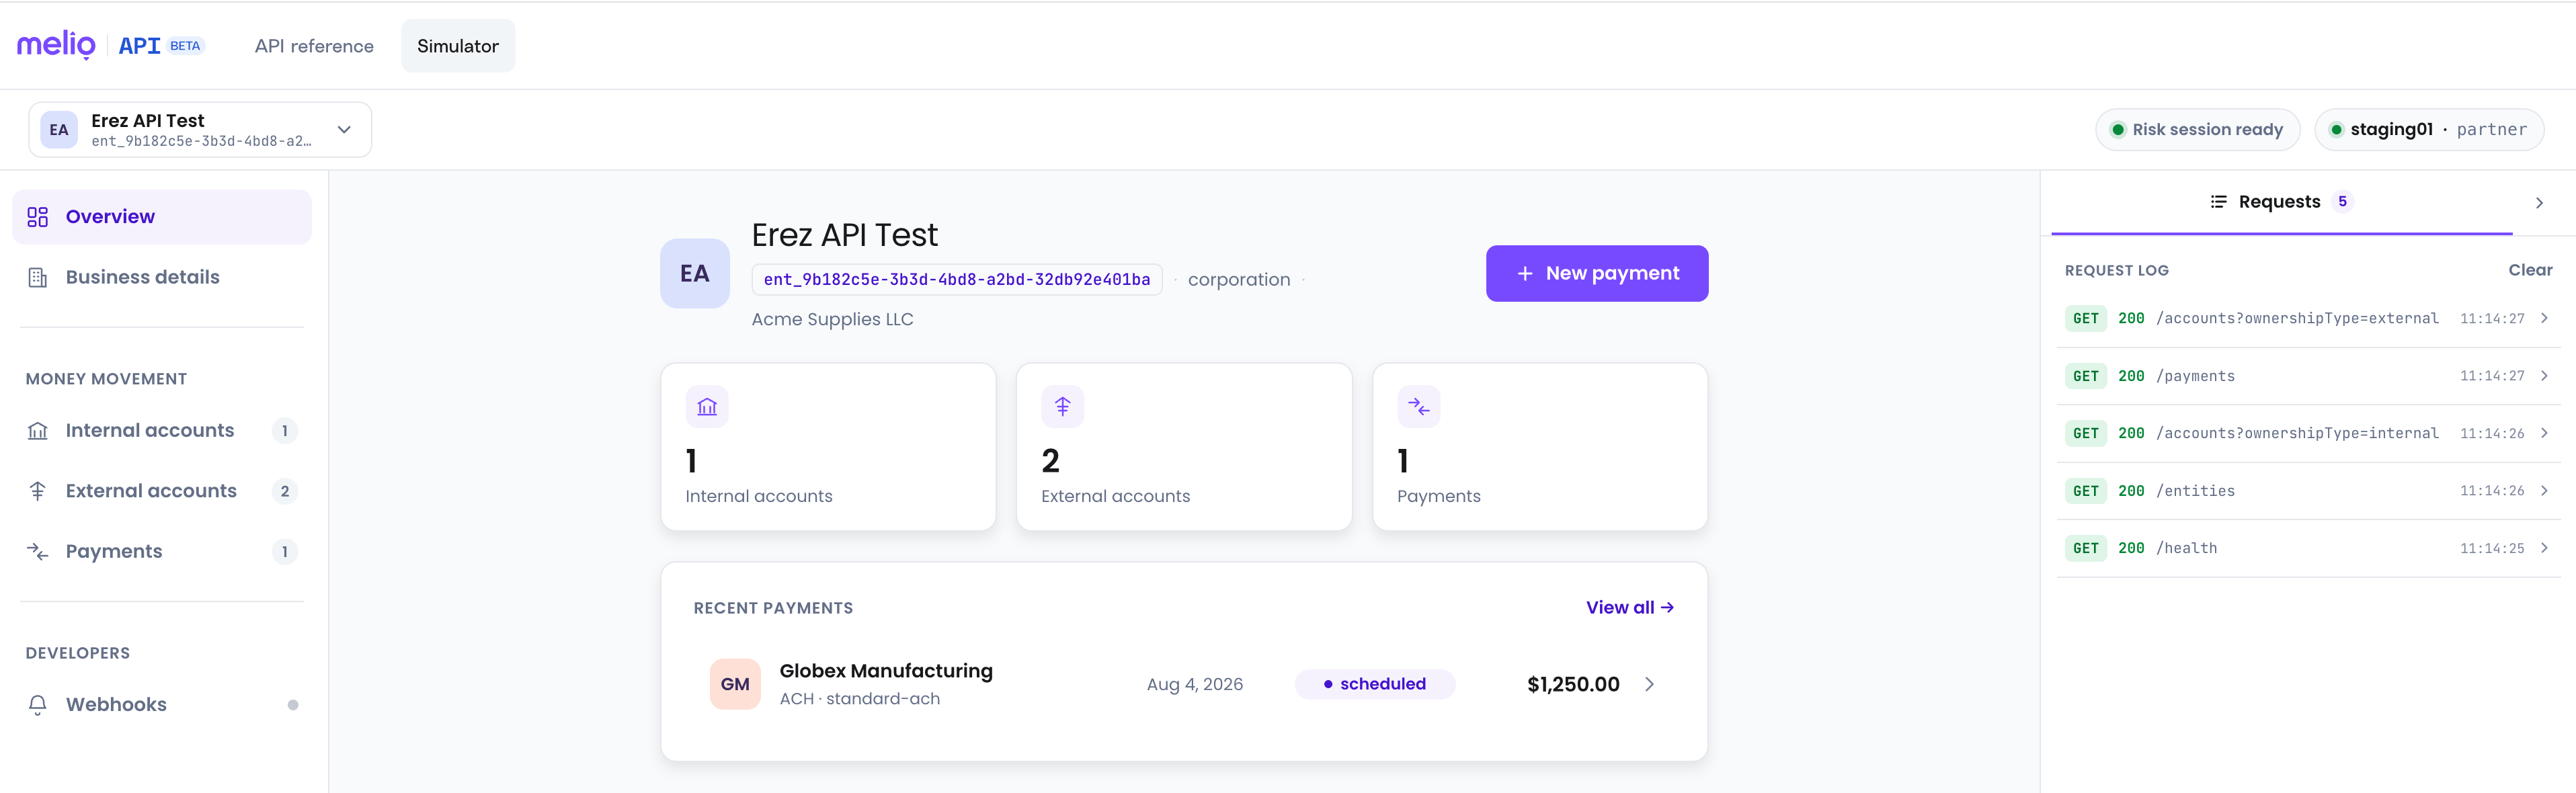The height and width of the screenshot is (793, 2576).
Task: Click the Internal accounts bank icon in sidebar
Action: point(38,431)
